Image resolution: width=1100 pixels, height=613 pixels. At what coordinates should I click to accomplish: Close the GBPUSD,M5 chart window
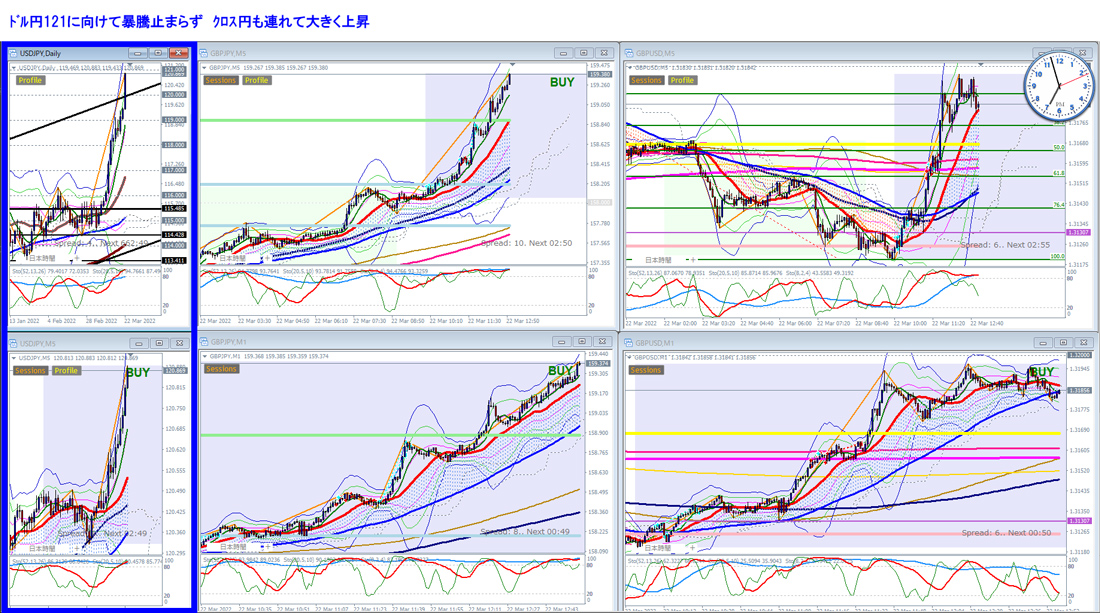coord(1084,53)
